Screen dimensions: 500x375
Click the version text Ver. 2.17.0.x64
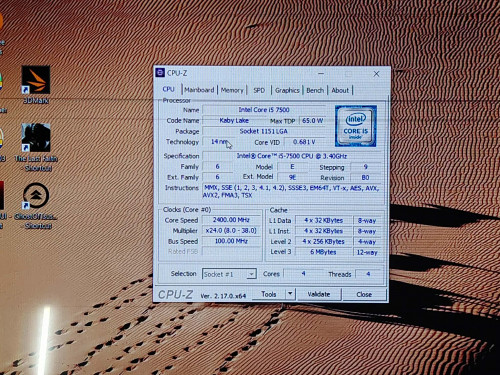click(x=223, y=296)
